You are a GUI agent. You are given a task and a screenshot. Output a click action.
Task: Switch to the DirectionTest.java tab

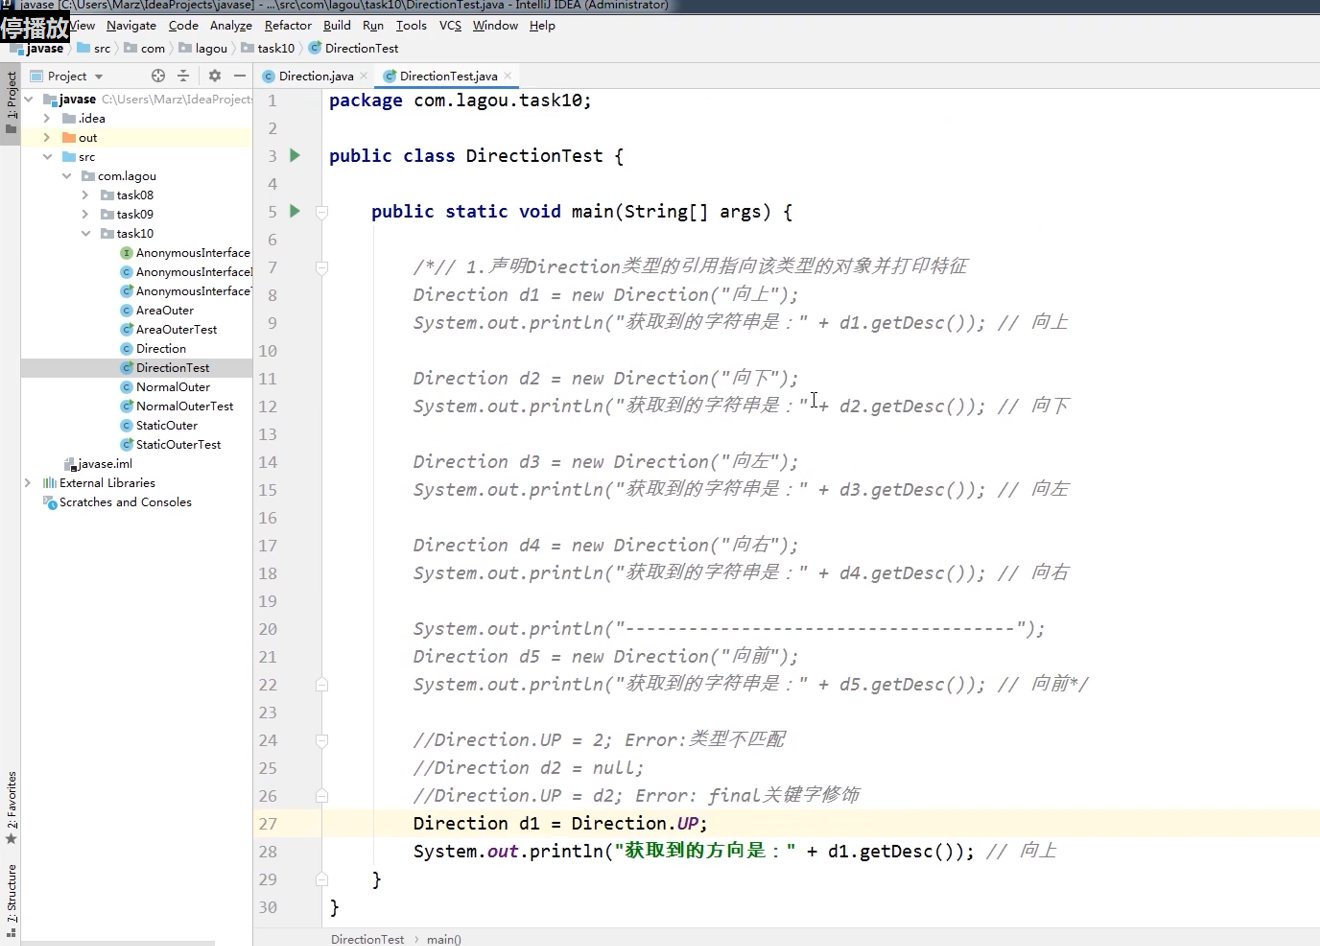click(x=448, y=76)
